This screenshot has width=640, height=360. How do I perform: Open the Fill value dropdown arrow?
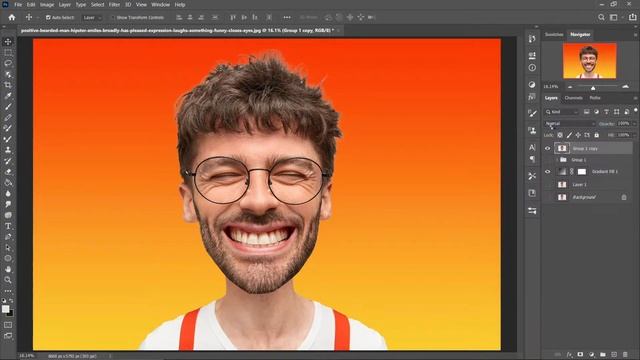634,135
